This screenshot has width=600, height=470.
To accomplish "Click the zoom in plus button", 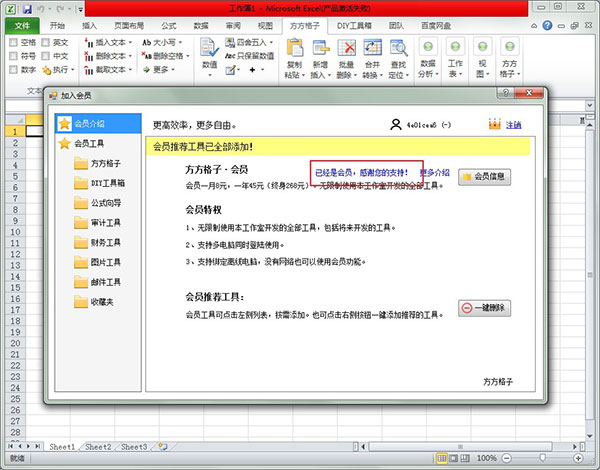I will [x=578, y=458].
